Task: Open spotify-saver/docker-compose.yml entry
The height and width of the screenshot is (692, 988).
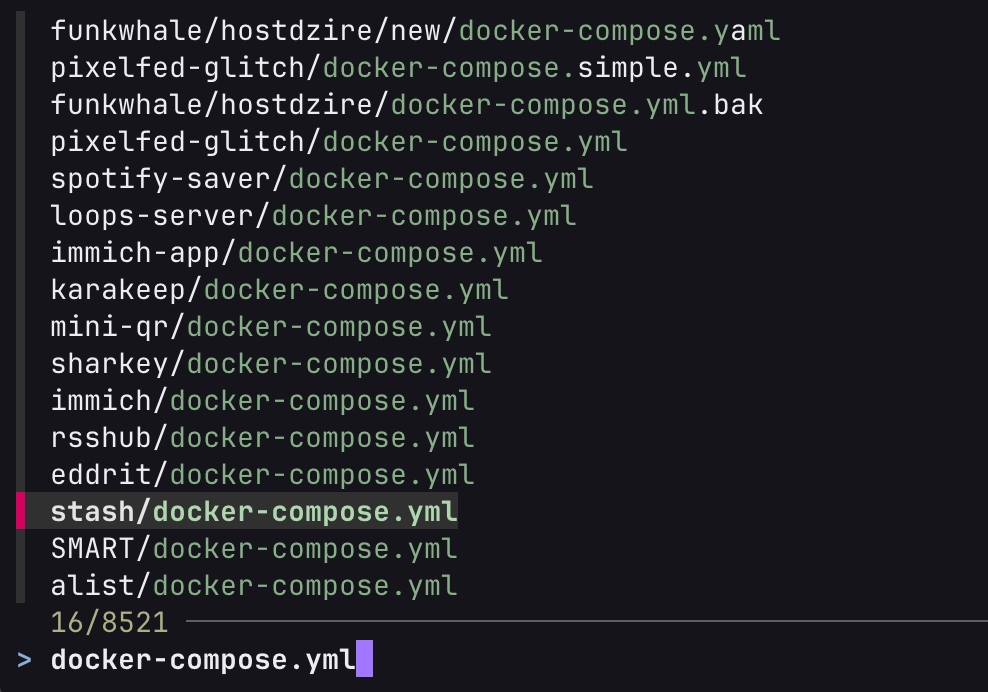Action: coord(322,179)
